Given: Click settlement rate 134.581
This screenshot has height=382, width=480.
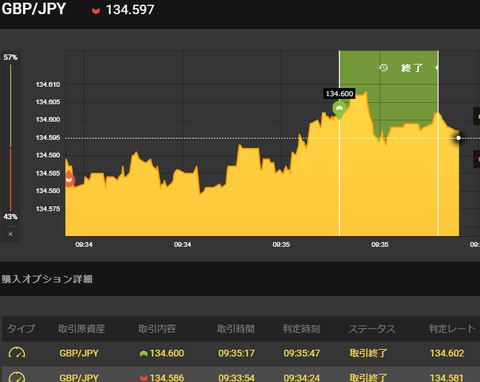Looking at the screenshot, I should [x=447, y=378].
